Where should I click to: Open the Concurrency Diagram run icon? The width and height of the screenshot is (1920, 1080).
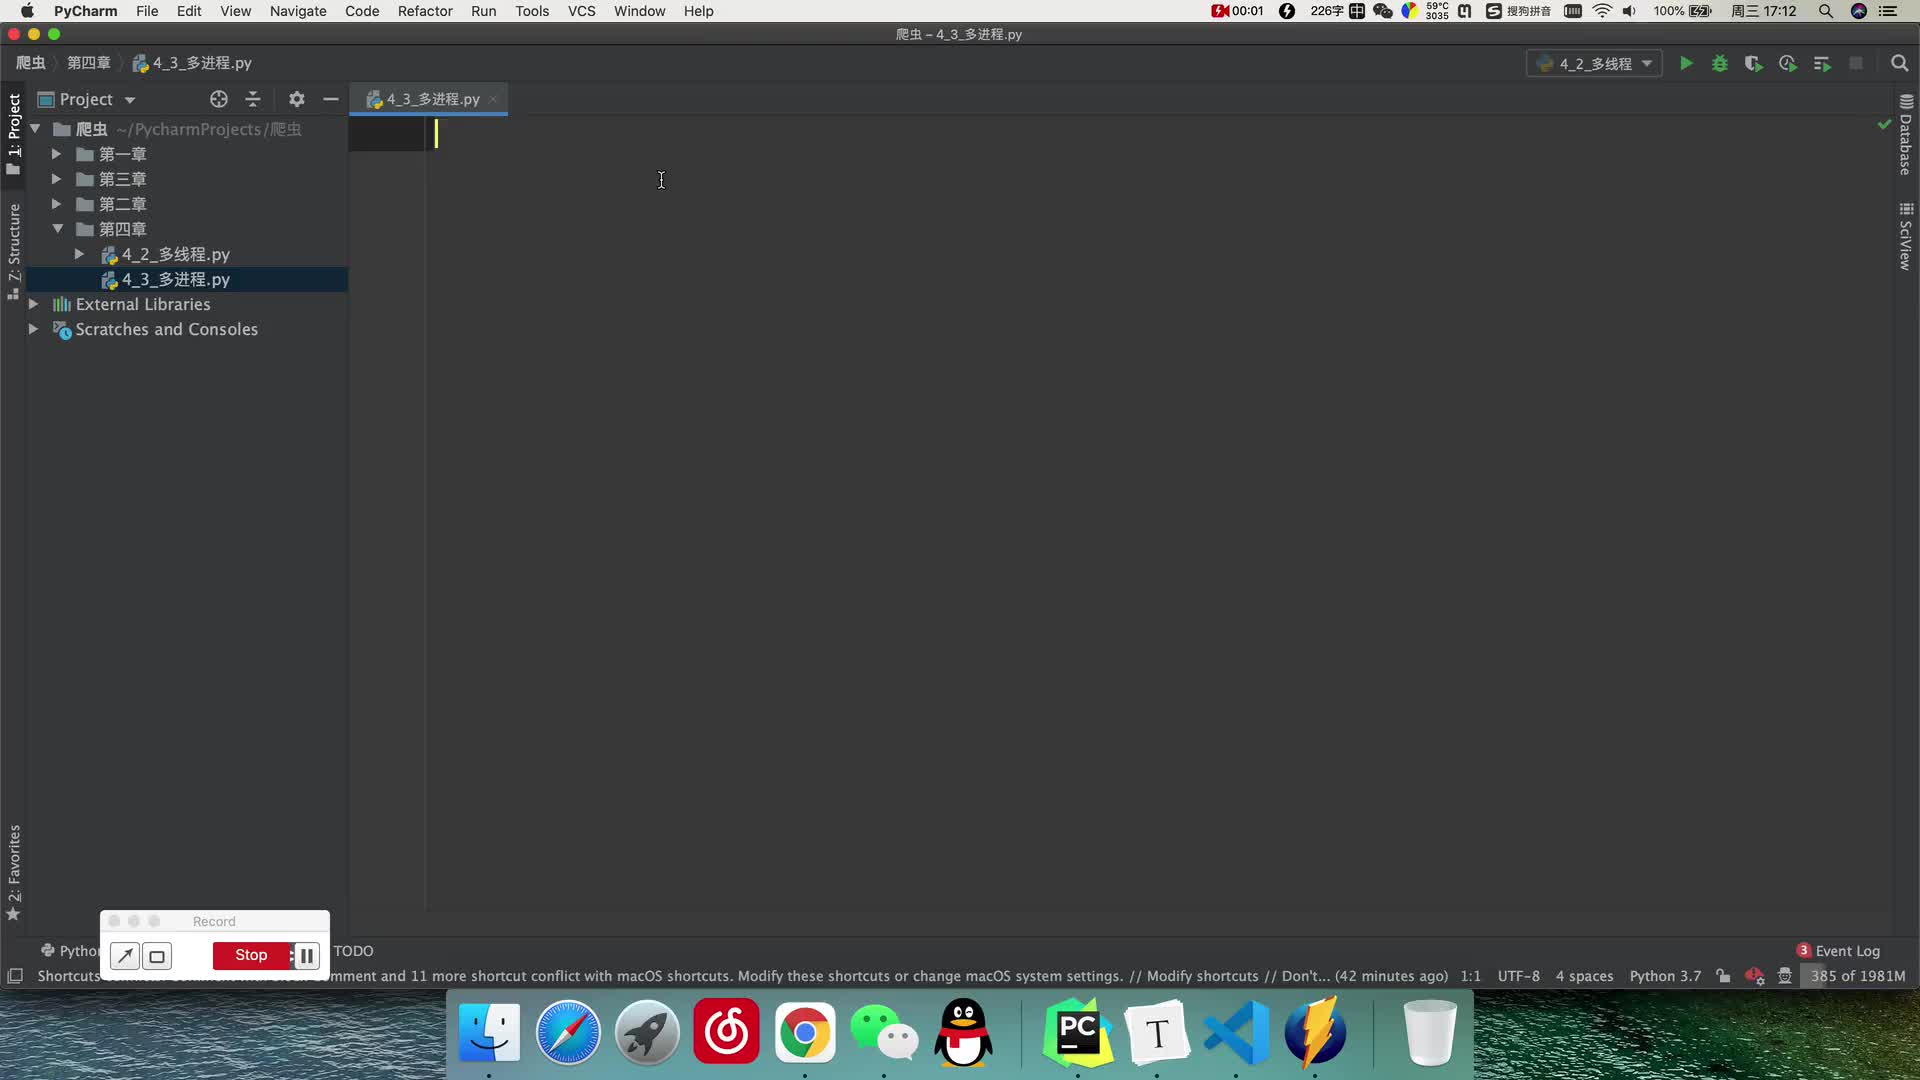(1822, 64)
